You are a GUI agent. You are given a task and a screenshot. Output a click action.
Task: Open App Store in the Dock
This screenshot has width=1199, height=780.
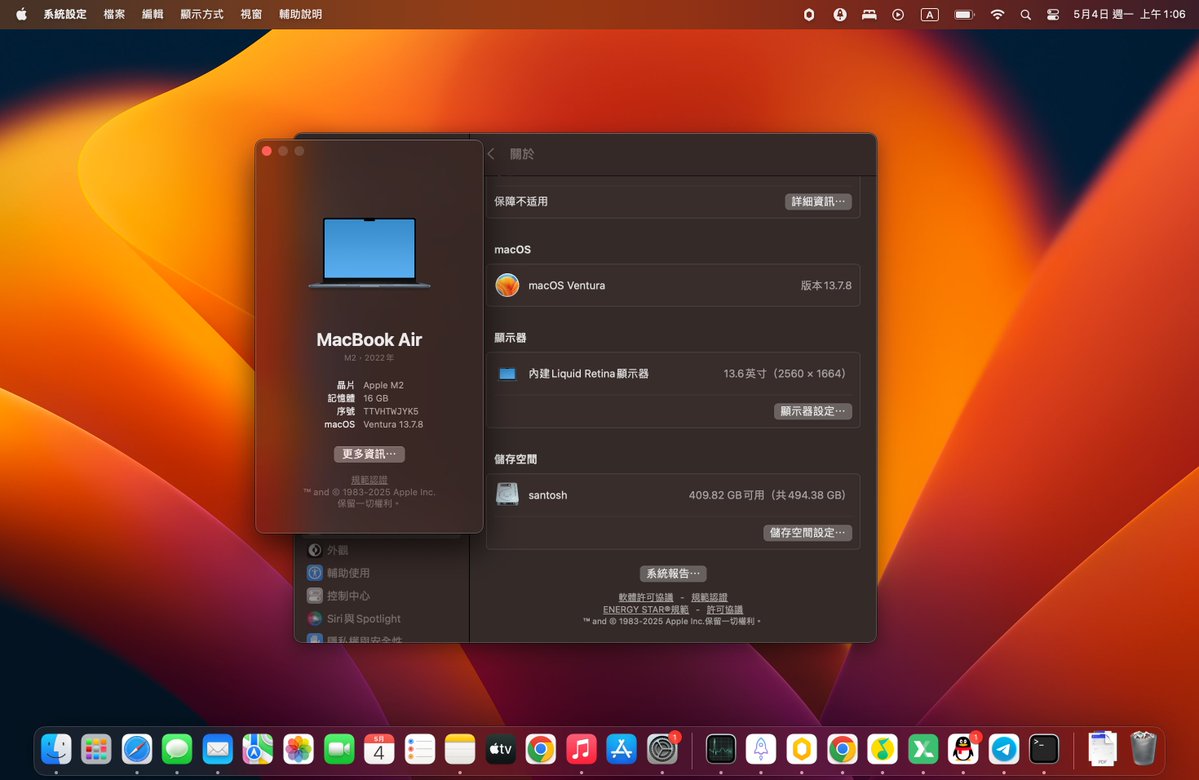click(621, 749)
